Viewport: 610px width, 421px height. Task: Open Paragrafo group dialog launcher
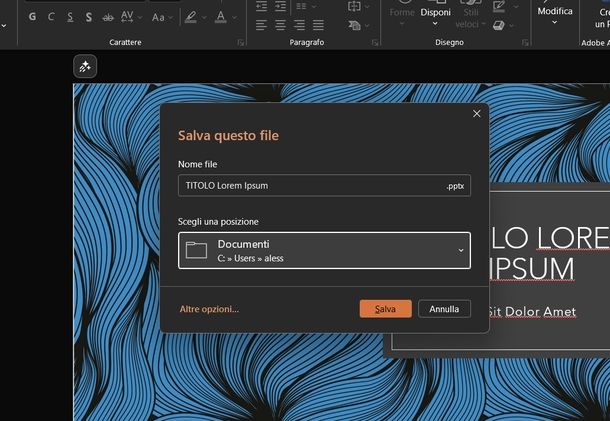(x=375, y=42)
